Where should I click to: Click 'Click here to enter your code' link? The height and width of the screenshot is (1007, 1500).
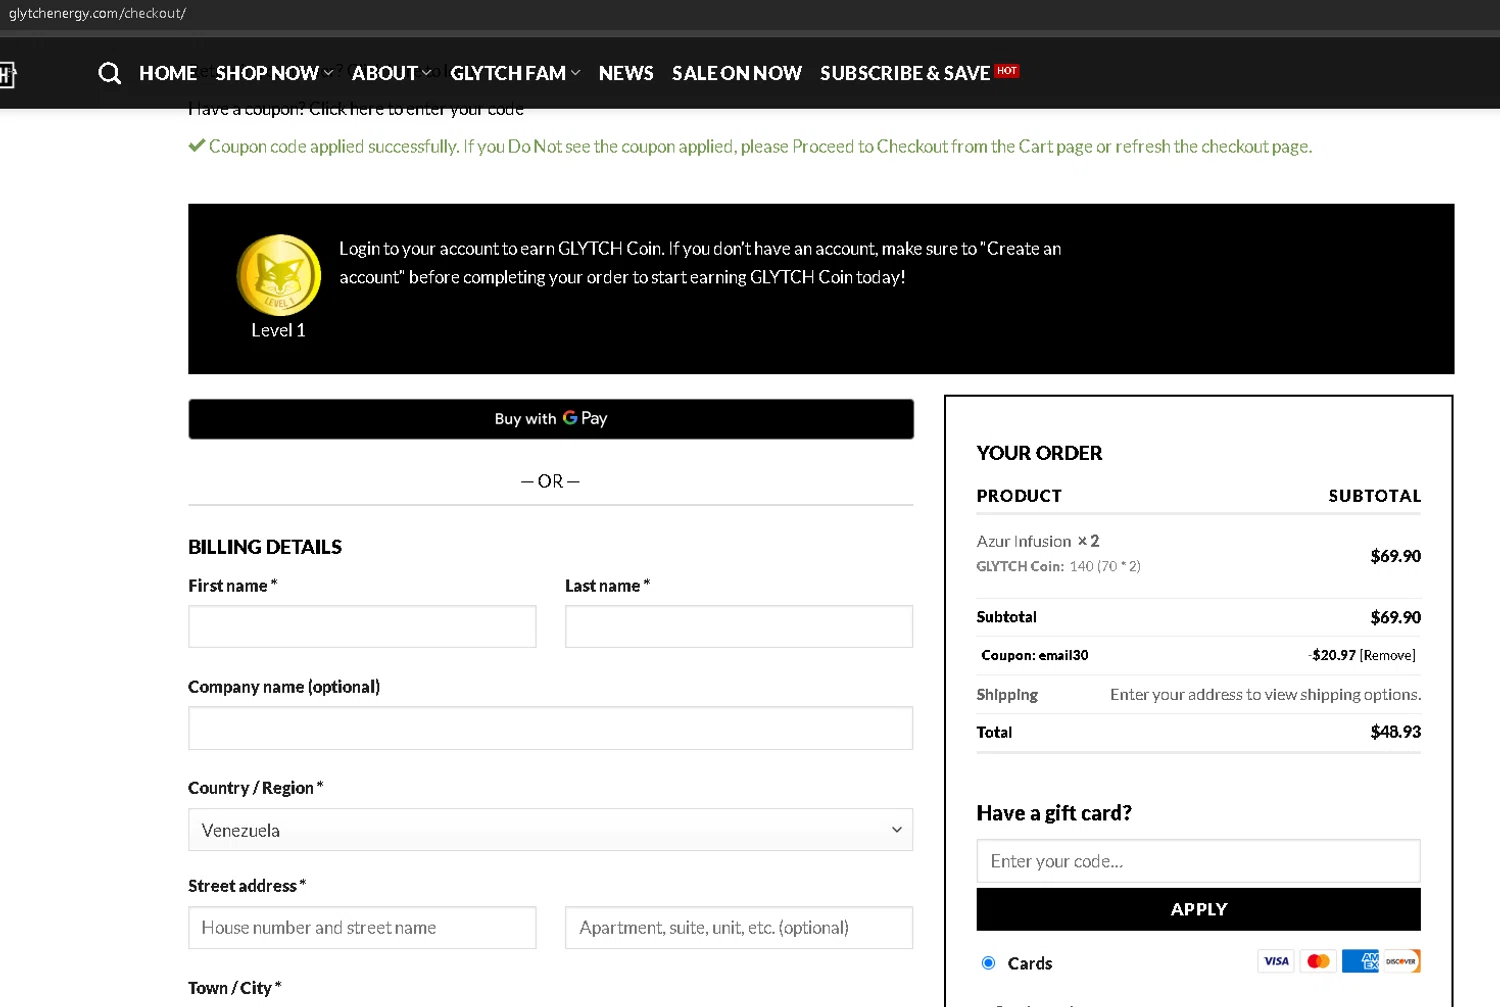coord(416,109)
